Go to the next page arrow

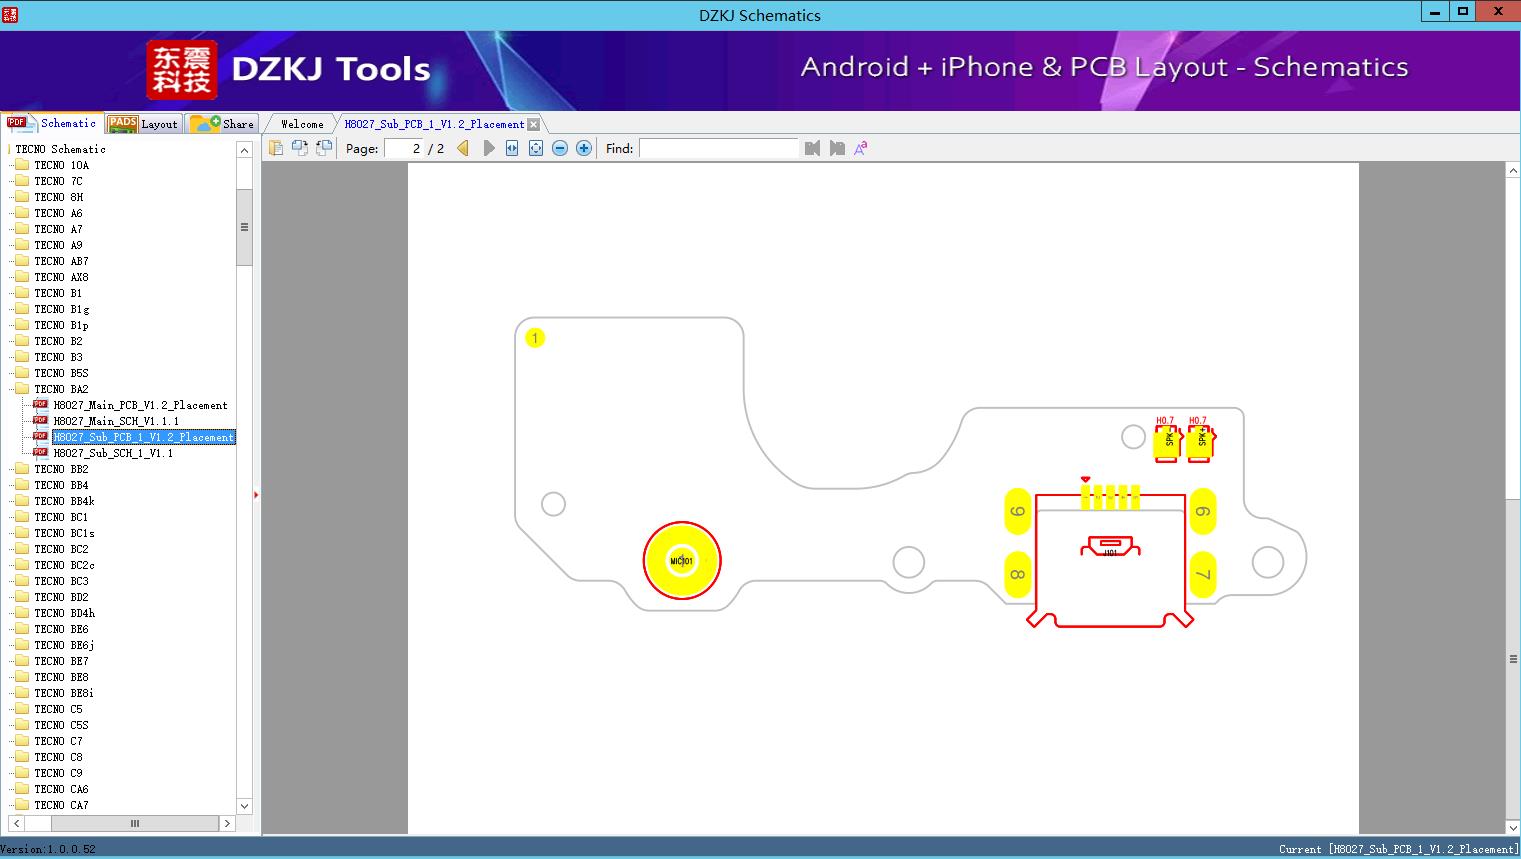[488, 148]
